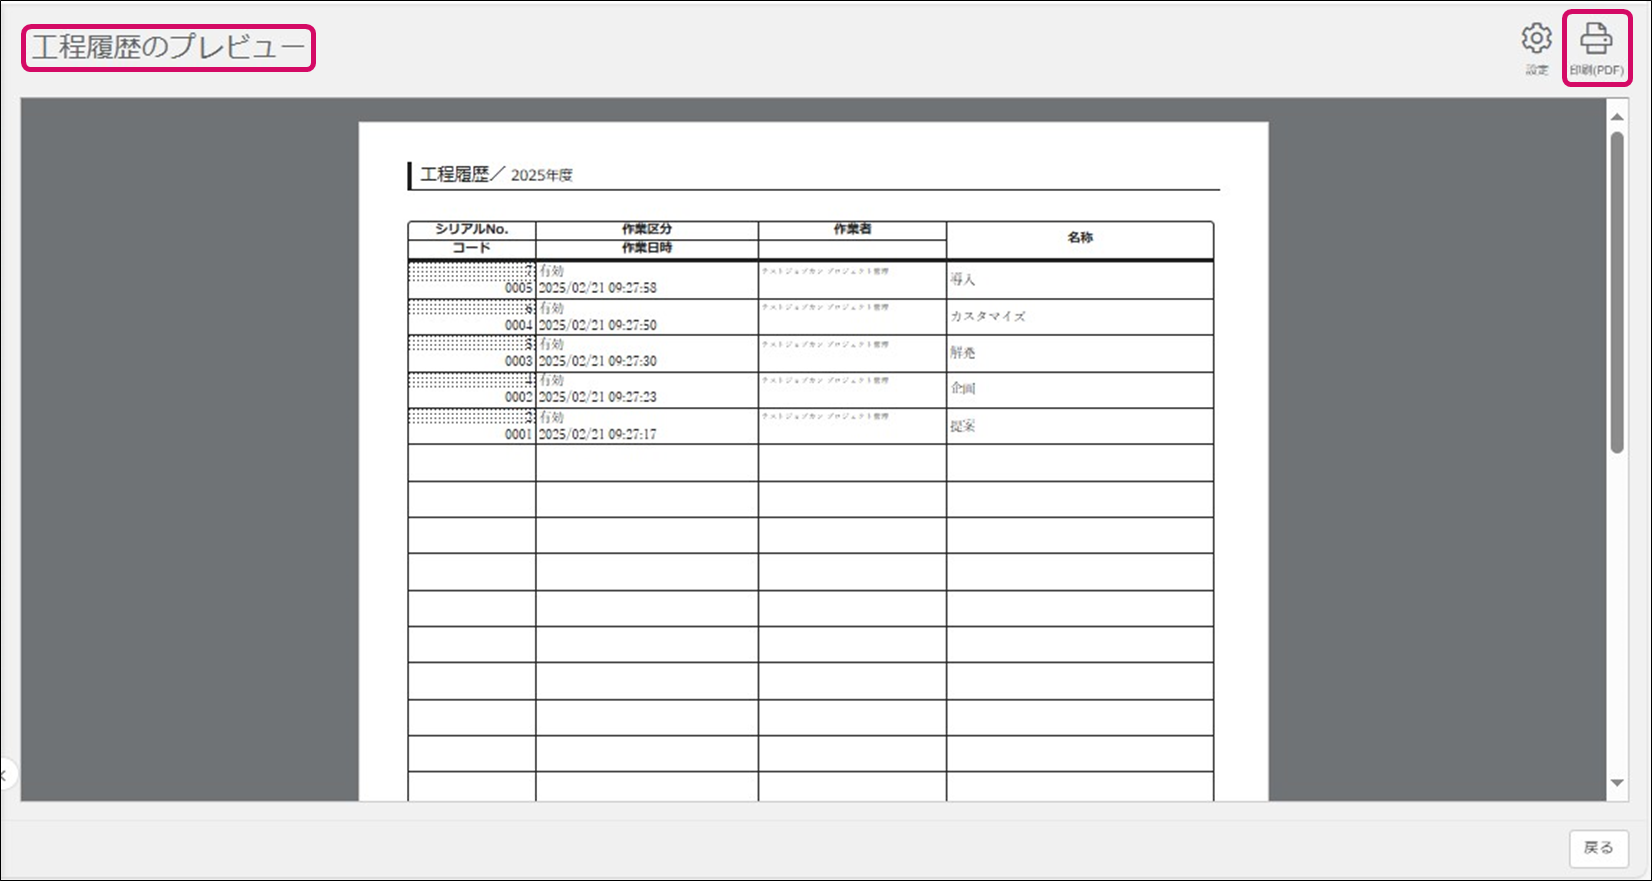Click code 0001 in the table
Viewport: 1652px width, 881px height.
pyautogui.click(x=518, y=435)
